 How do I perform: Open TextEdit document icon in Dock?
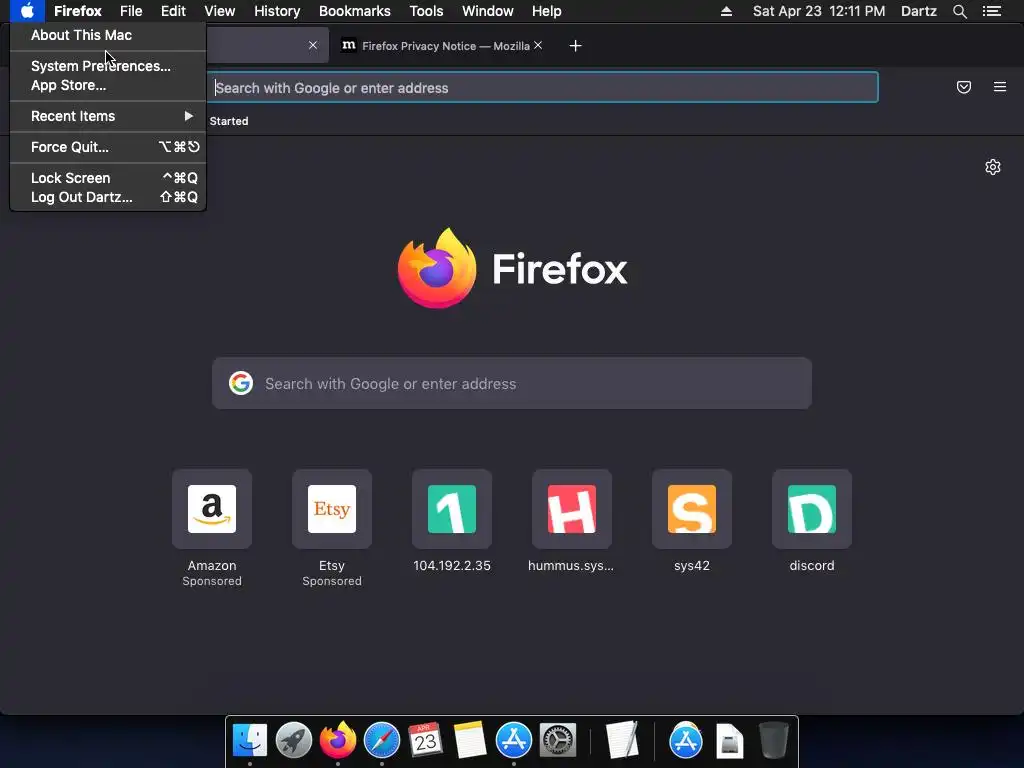point(622,741)
